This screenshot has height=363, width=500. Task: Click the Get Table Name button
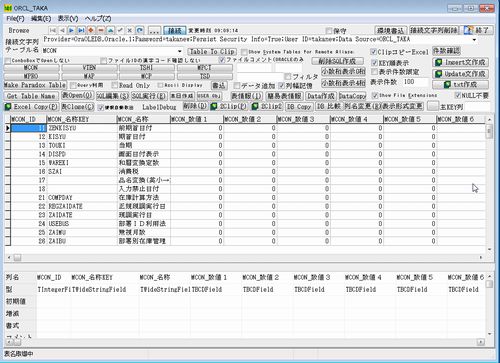pos(31,96)
